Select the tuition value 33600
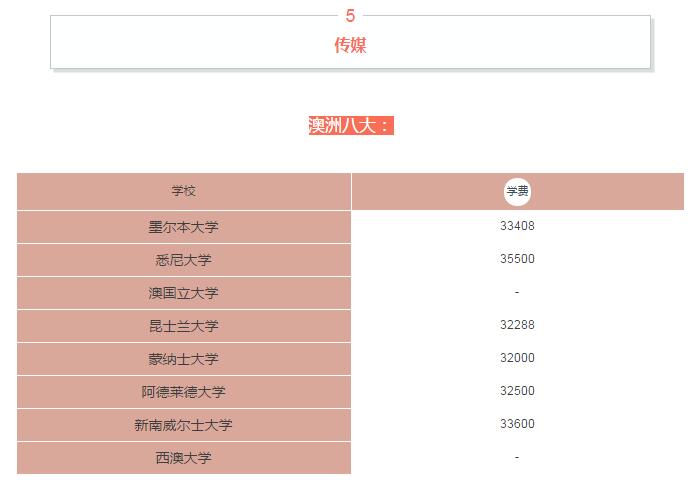700x485 pixels. (x=517, y=424)
